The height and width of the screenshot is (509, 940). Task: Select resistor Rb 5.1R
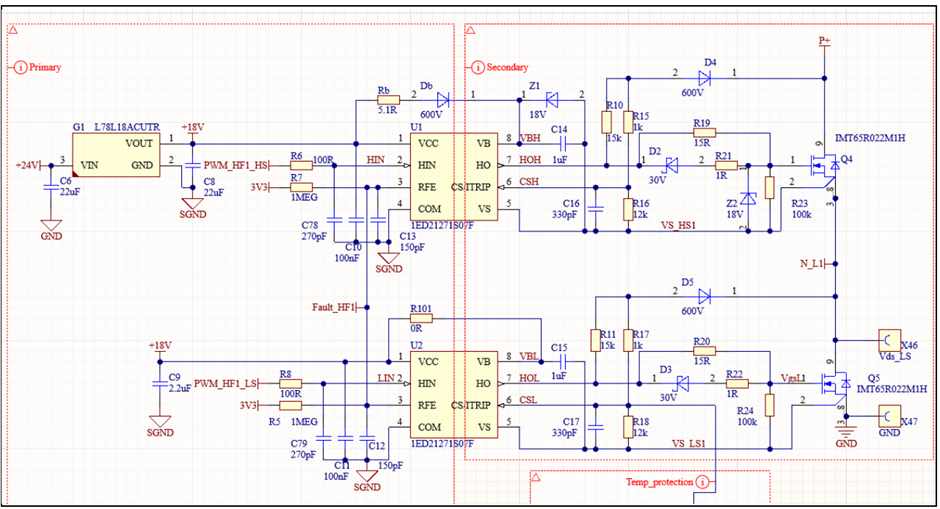388,100
